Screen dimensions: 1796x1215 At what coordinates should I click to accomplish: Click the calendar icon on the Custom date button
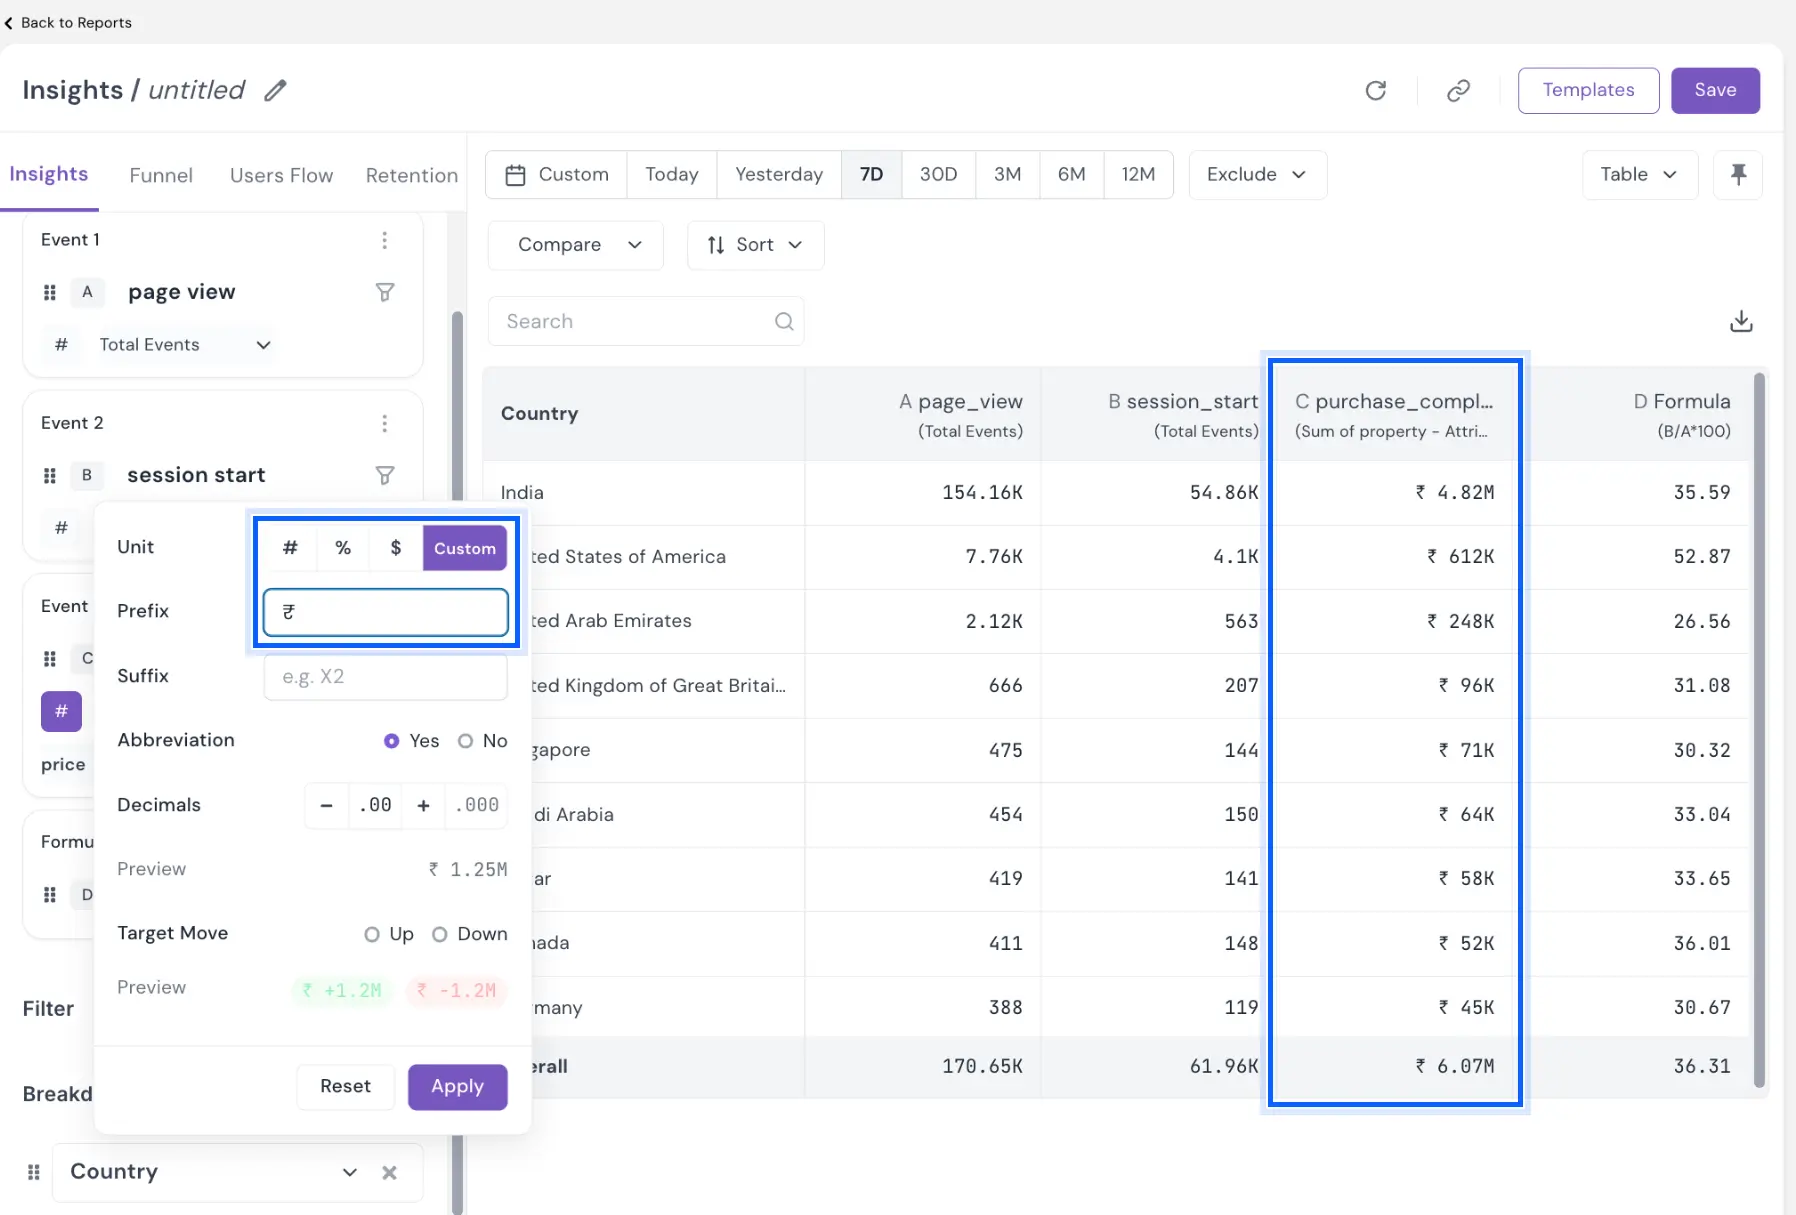pyautogui.click(x=515, y=175)
